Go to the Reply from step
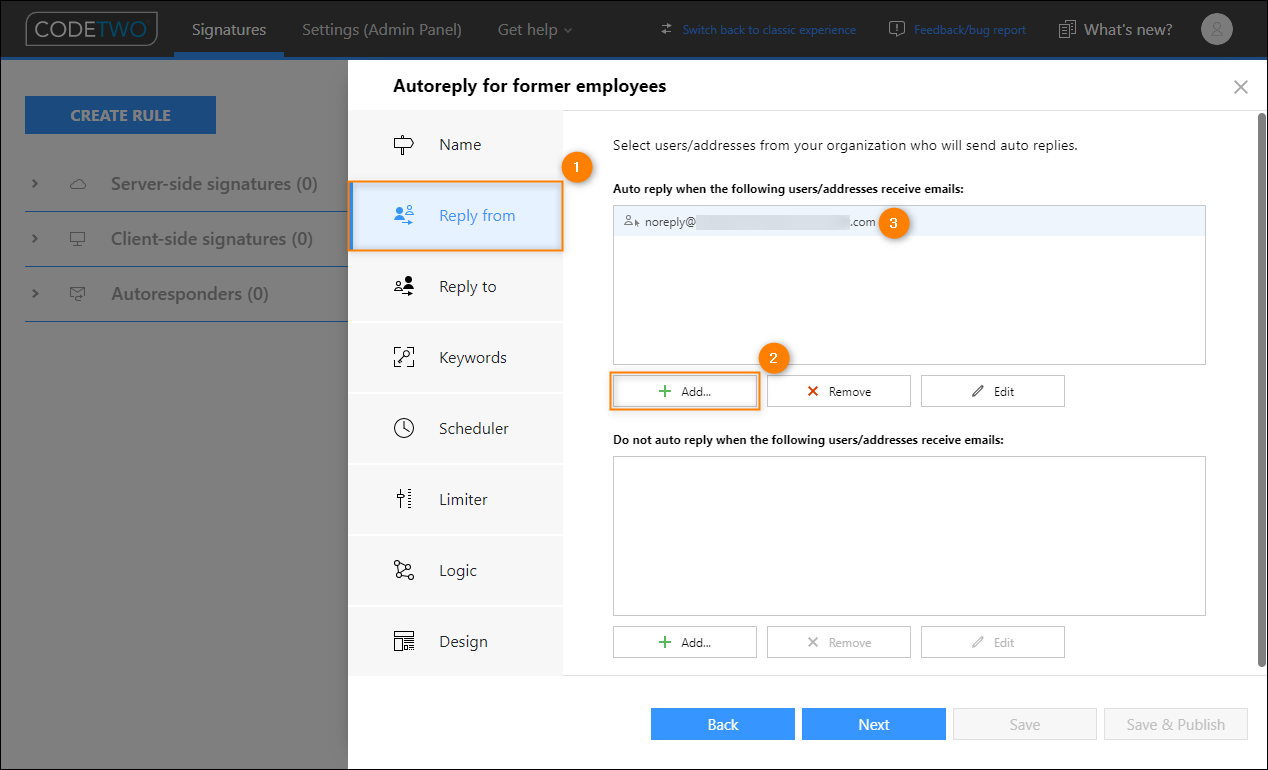 455,216
